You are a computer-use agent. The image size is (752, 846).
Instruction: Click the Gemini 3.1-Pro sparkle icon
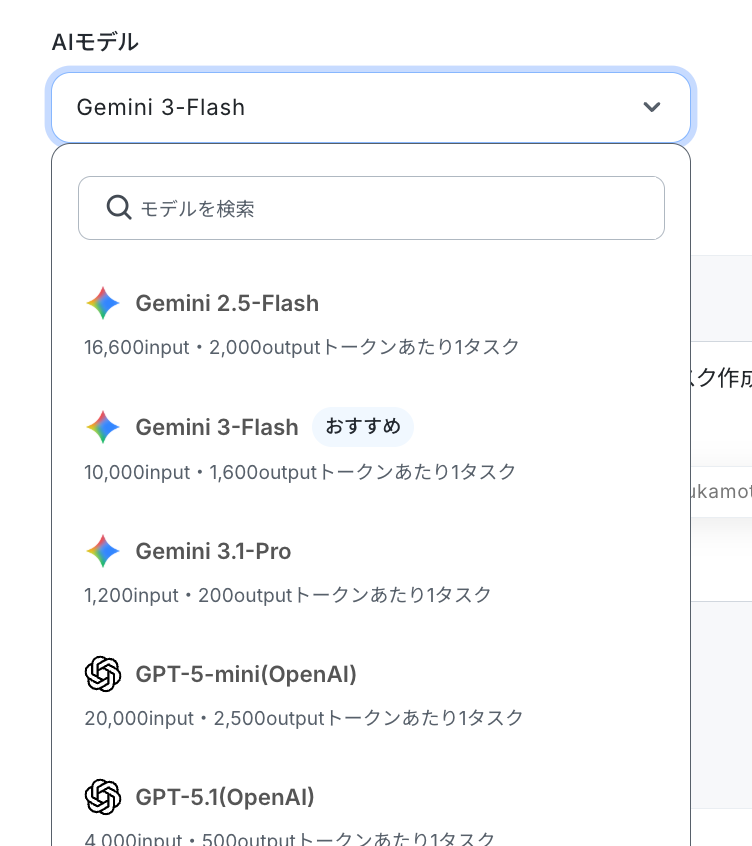coord(102,551)
